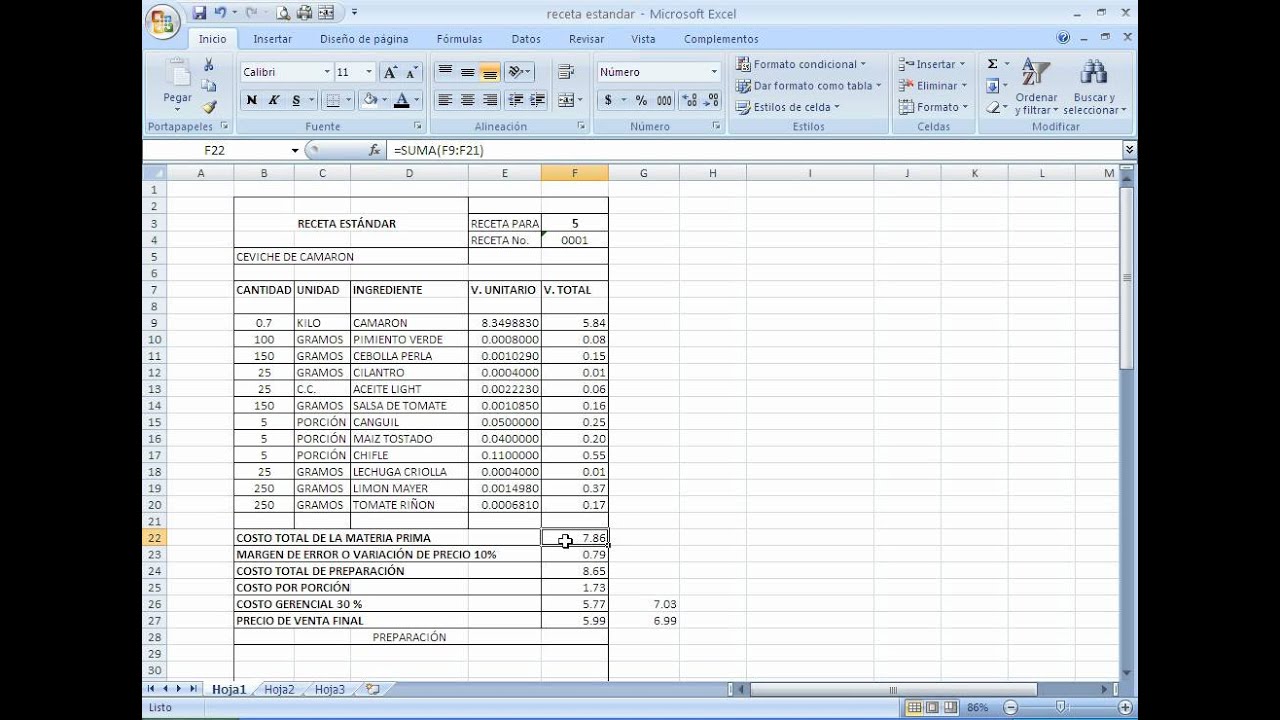Open the Eliminar cells dropdown

(x=932, y=86)
